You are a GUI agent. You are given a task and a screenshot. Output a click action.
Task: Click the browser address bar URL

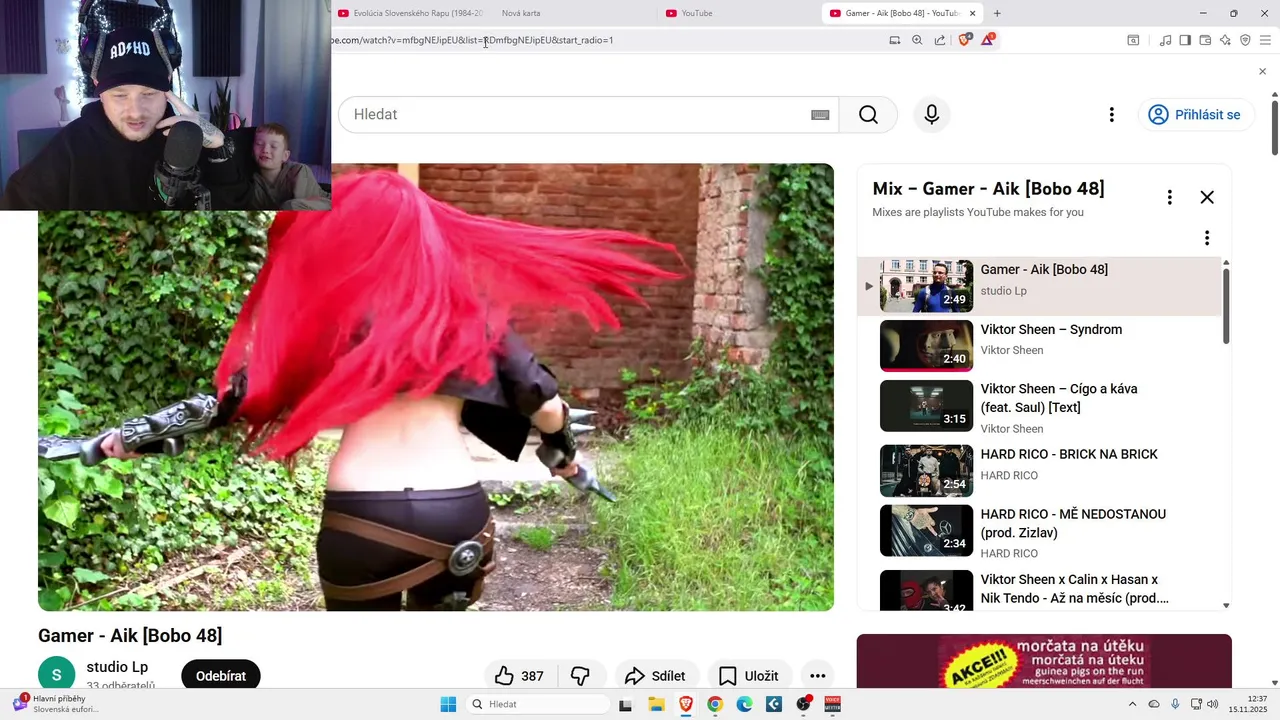[472, 40]
